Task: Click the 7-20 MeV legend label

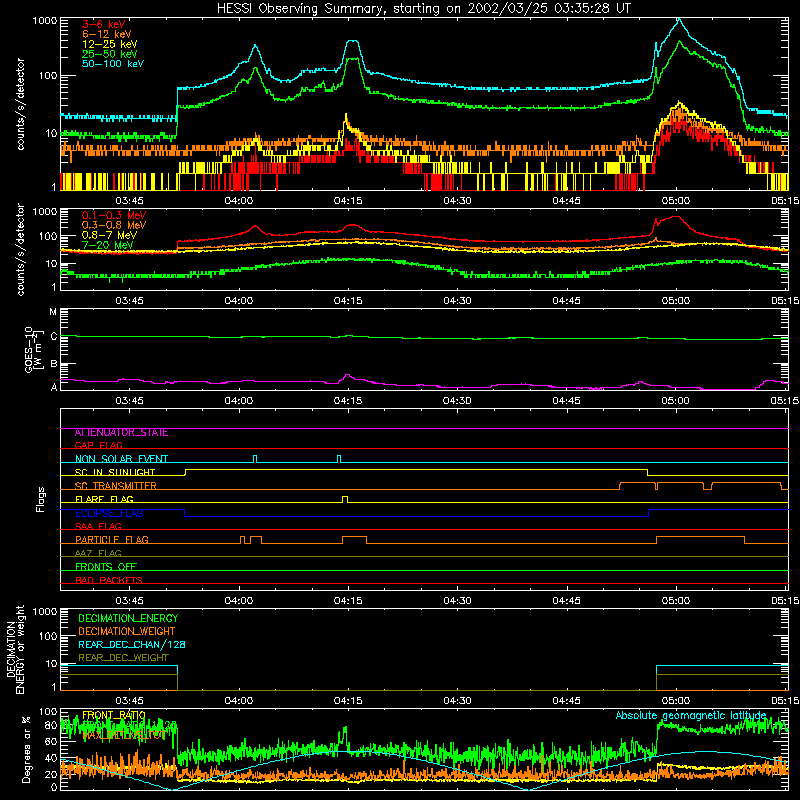Action: (x=107, y=245)
